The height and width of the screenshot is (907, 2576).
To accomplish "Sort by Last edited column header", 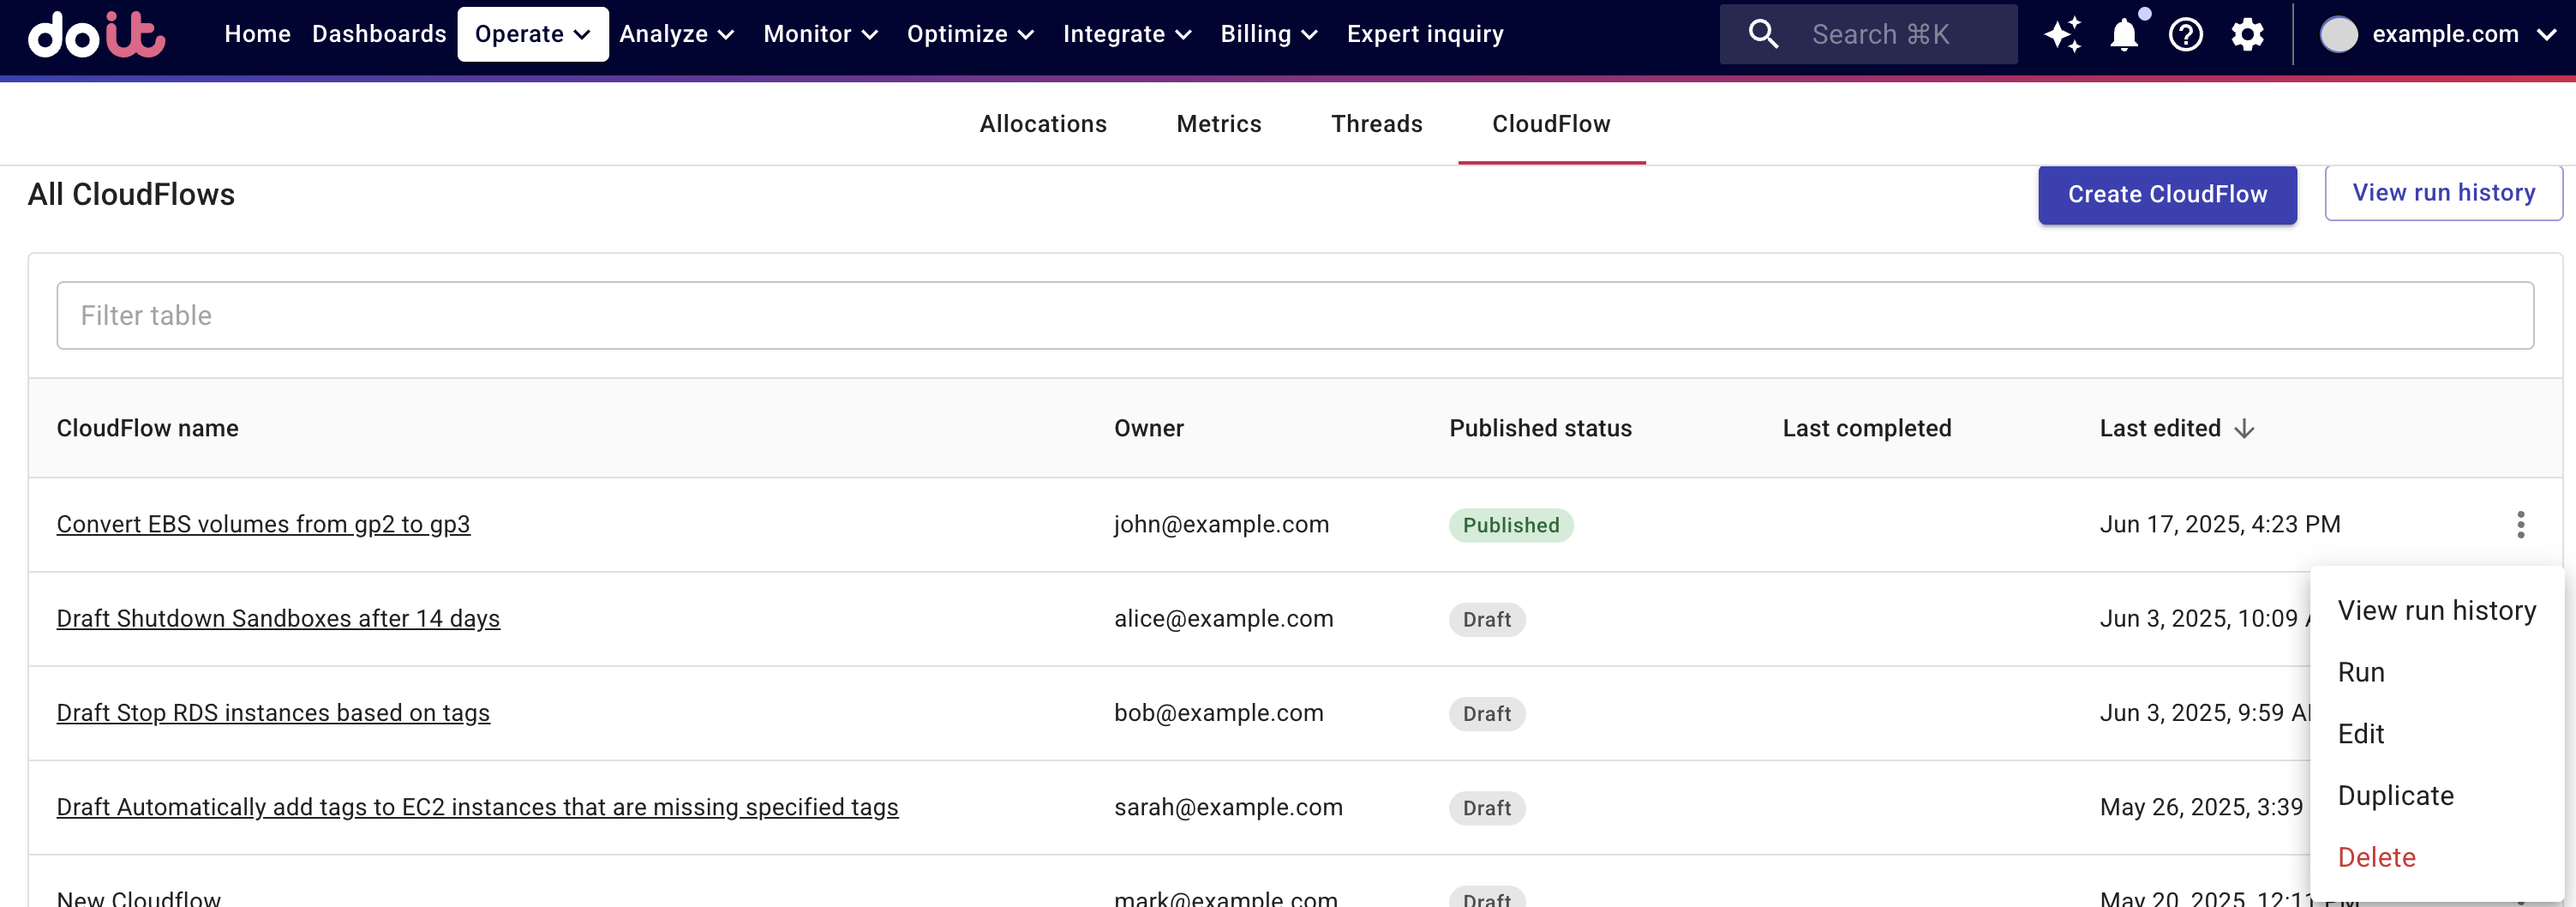I will (x=2160, y=428).
